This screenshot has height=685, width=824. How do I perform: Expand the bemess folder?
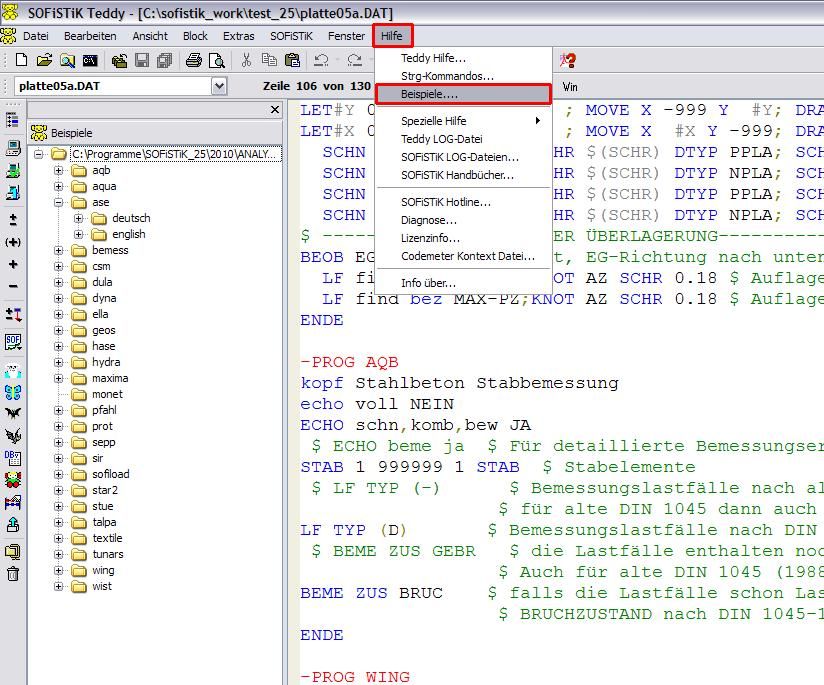58,250
